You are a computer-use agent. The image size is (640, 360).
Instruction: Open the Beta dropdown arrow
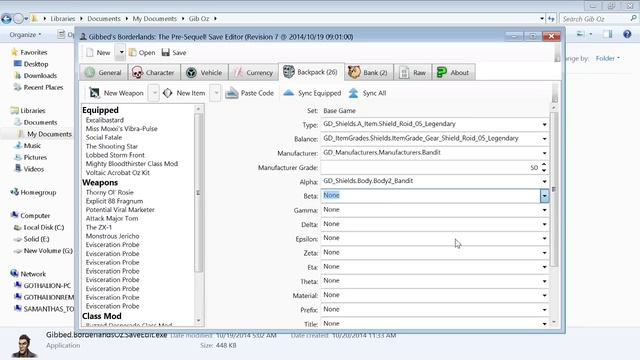tap(544, 196)
